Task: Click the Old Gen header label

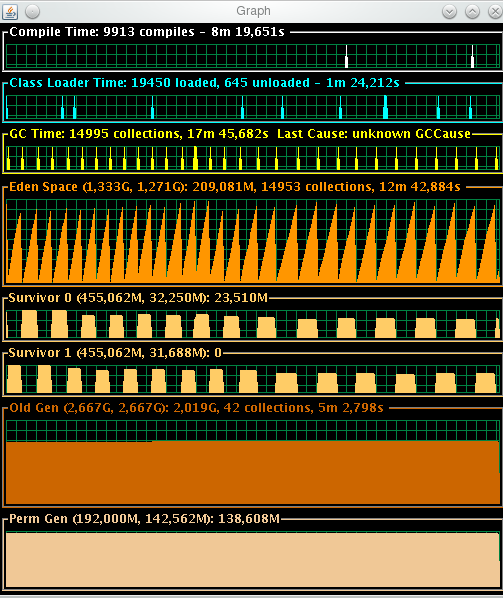Action: (196, 408)
